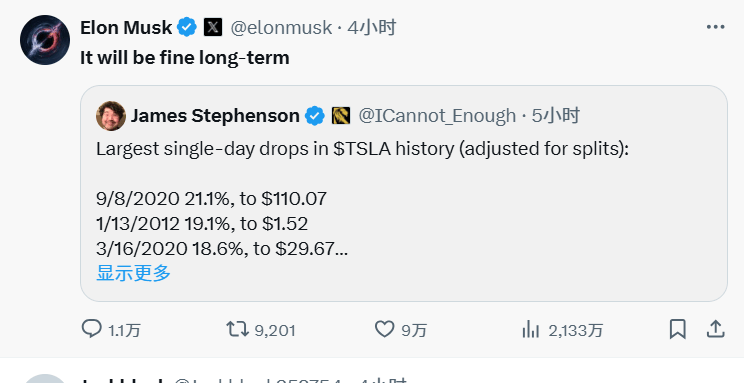Viewport: 744px width, 383px height.
Task: Open the quoted tweet body text
Action: coord(363,198)
